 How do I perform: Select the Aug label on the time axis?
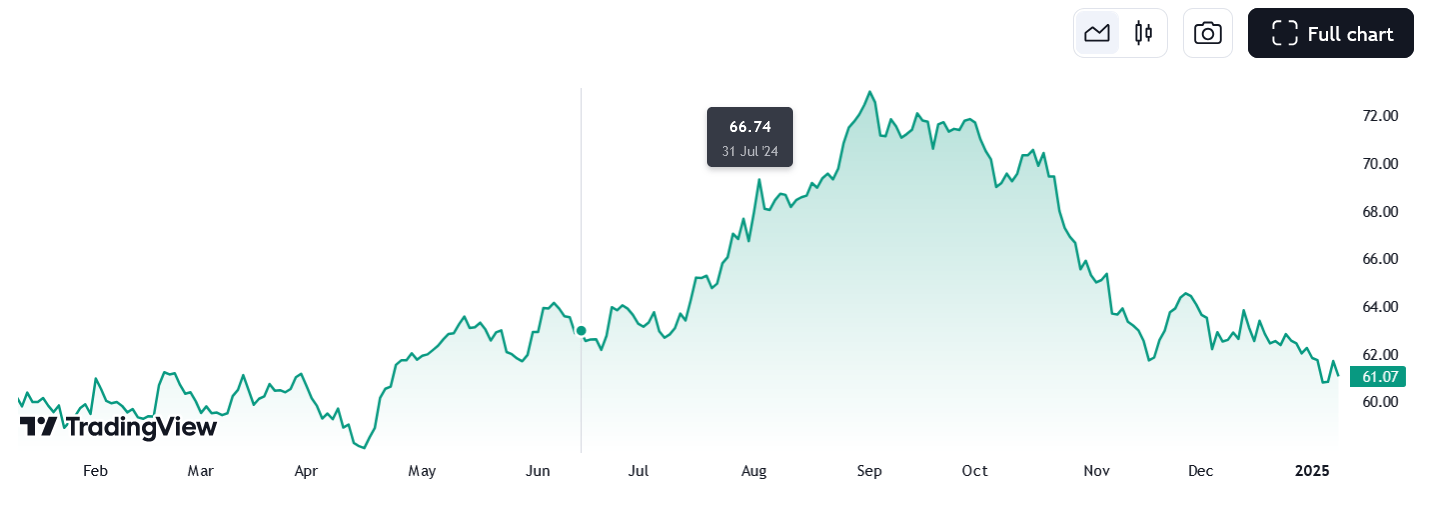click(754, 471)
